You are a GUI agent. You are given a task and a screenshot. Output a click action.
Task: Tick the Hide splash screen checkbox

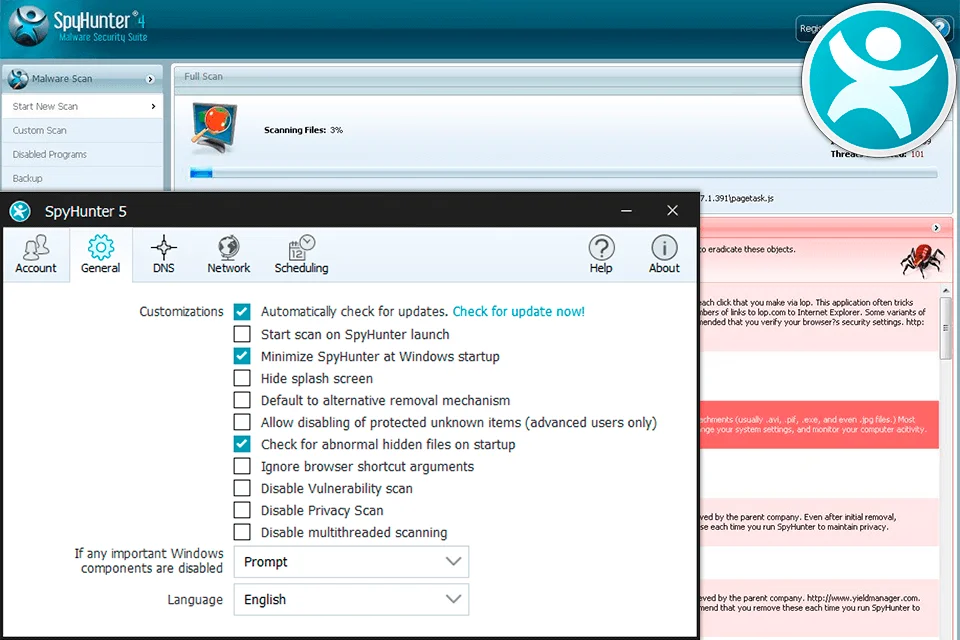tap(242, 378)
